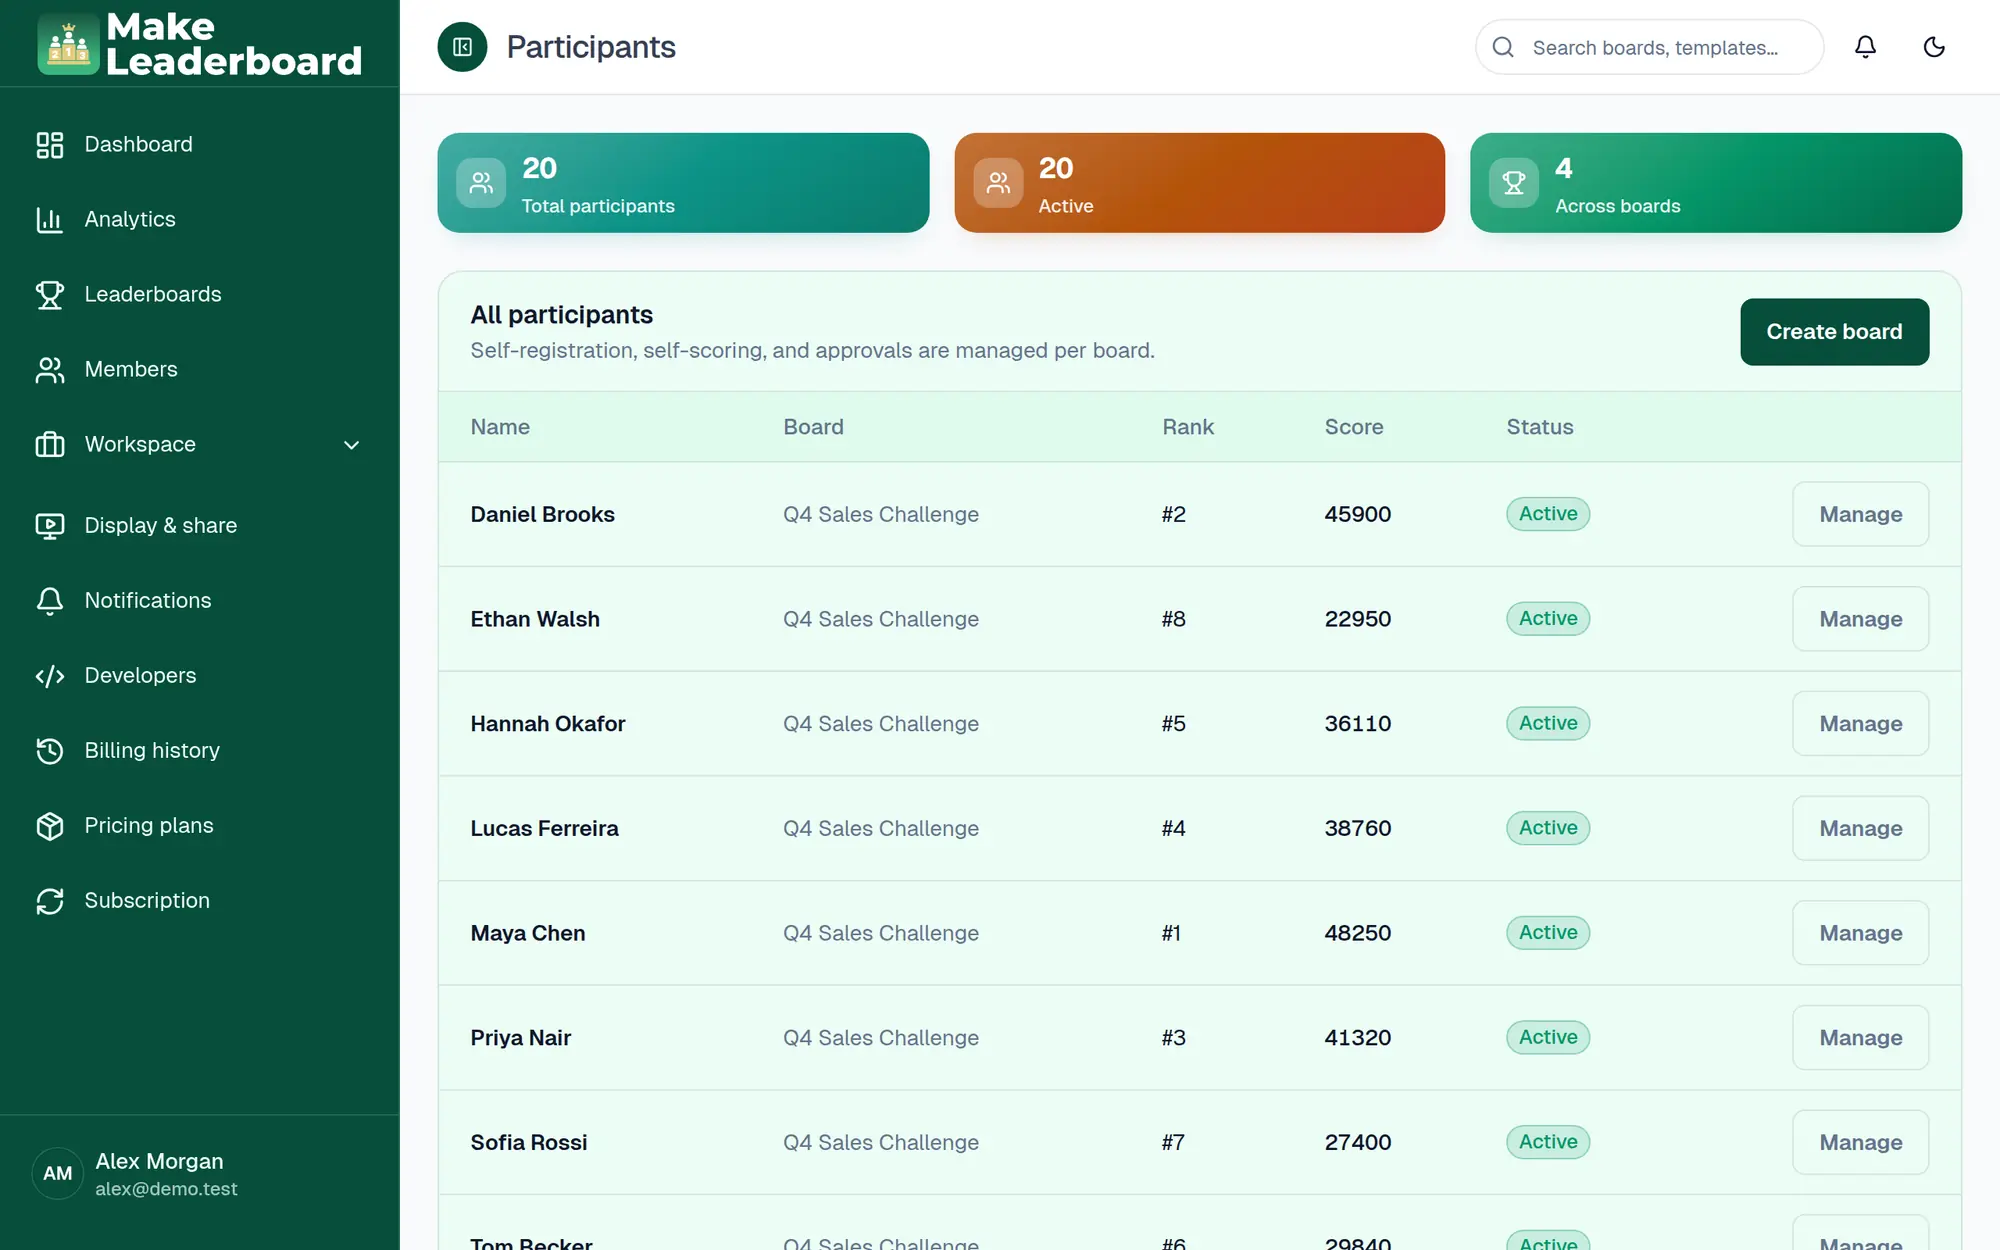Click the Workspace briefcase icon
The height and width of the screenshot is (1250, 2000).
pyautogui.click(x=49, y=445)
